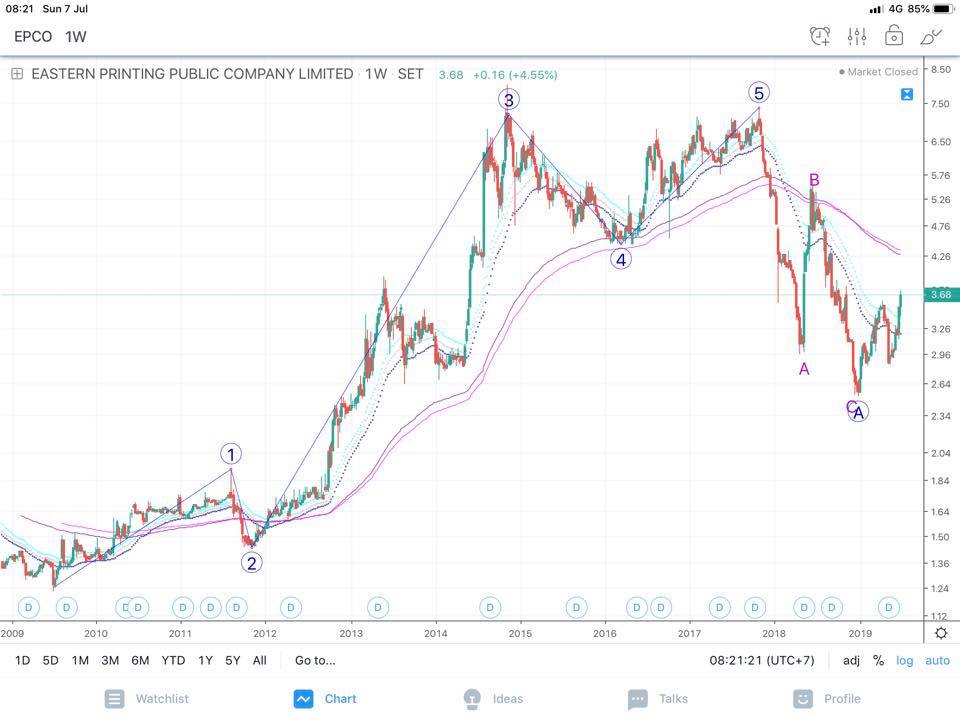Toggle adj price adjustment
The height and width of the screenshot is (720, 960).
coord(851,660)
